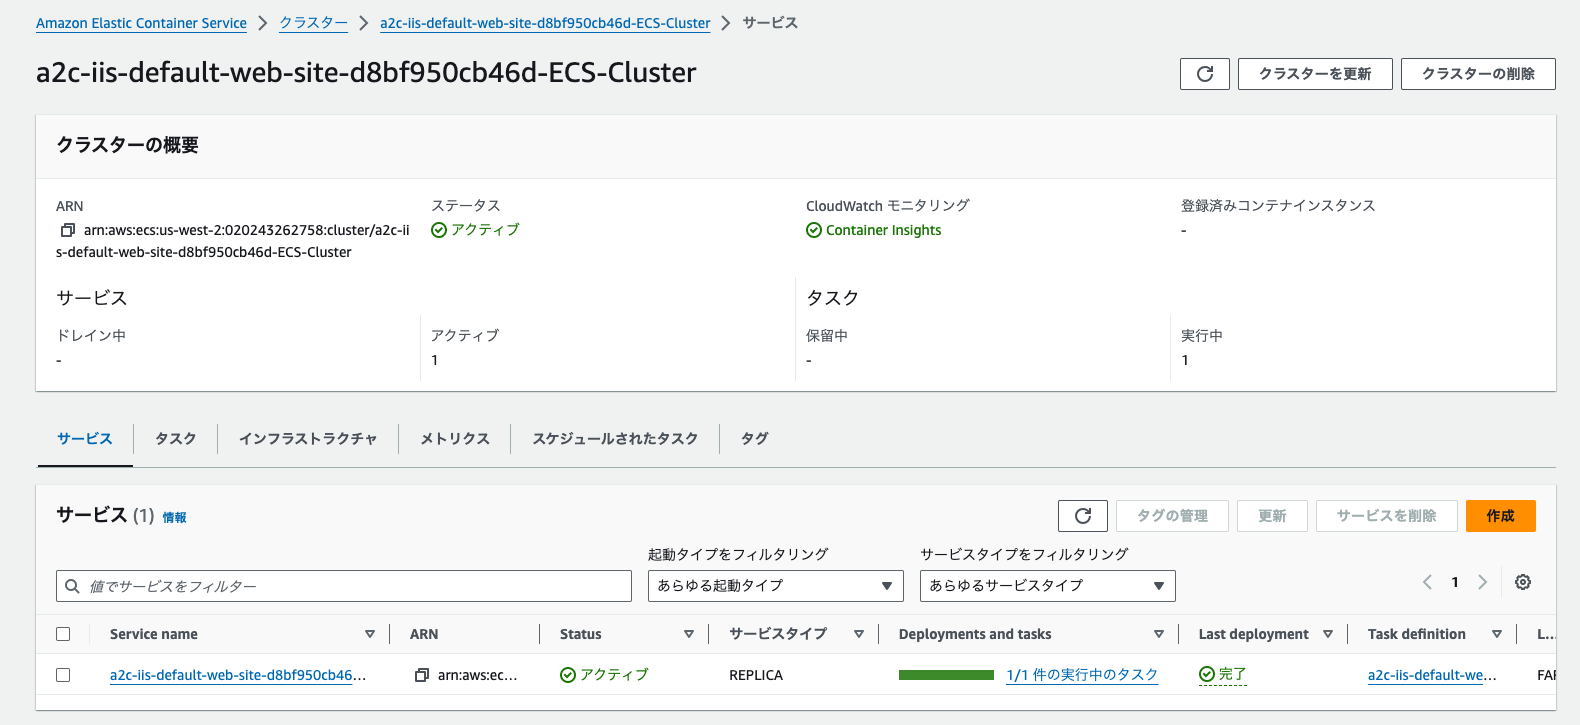Switch to スケジュールされたタスク tab

click(615, 439)
